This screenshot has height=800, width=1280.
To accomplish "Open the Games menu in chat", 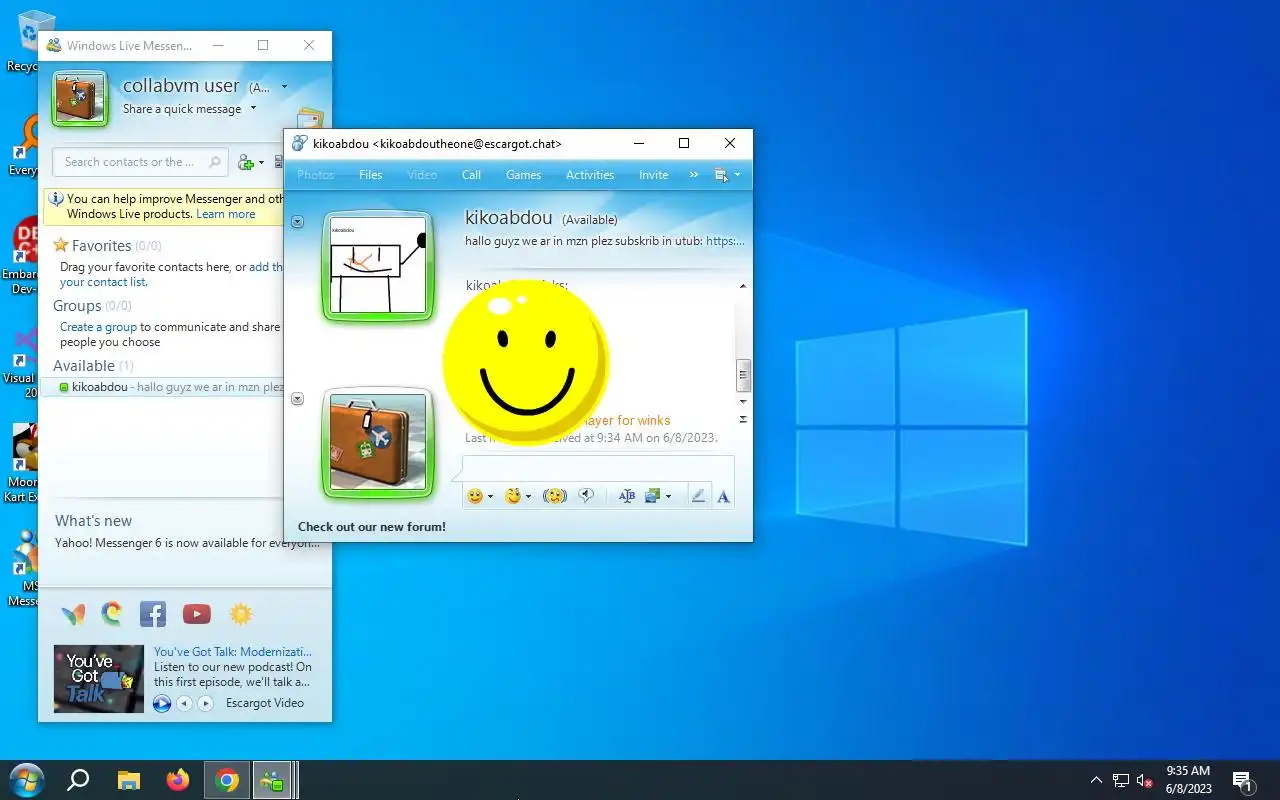I will (x=523, y=175).
